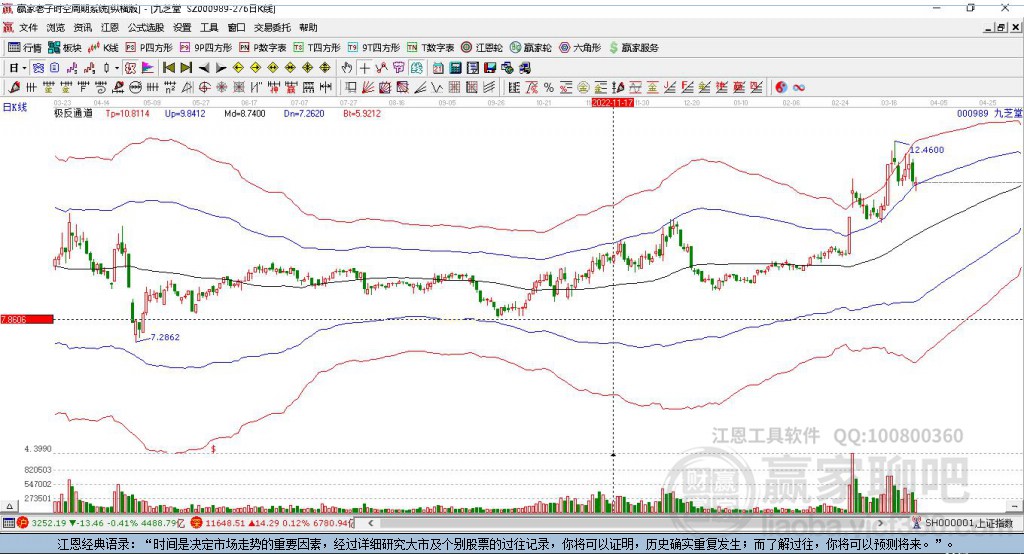Jump to first bar icon

tap(168, 68)
